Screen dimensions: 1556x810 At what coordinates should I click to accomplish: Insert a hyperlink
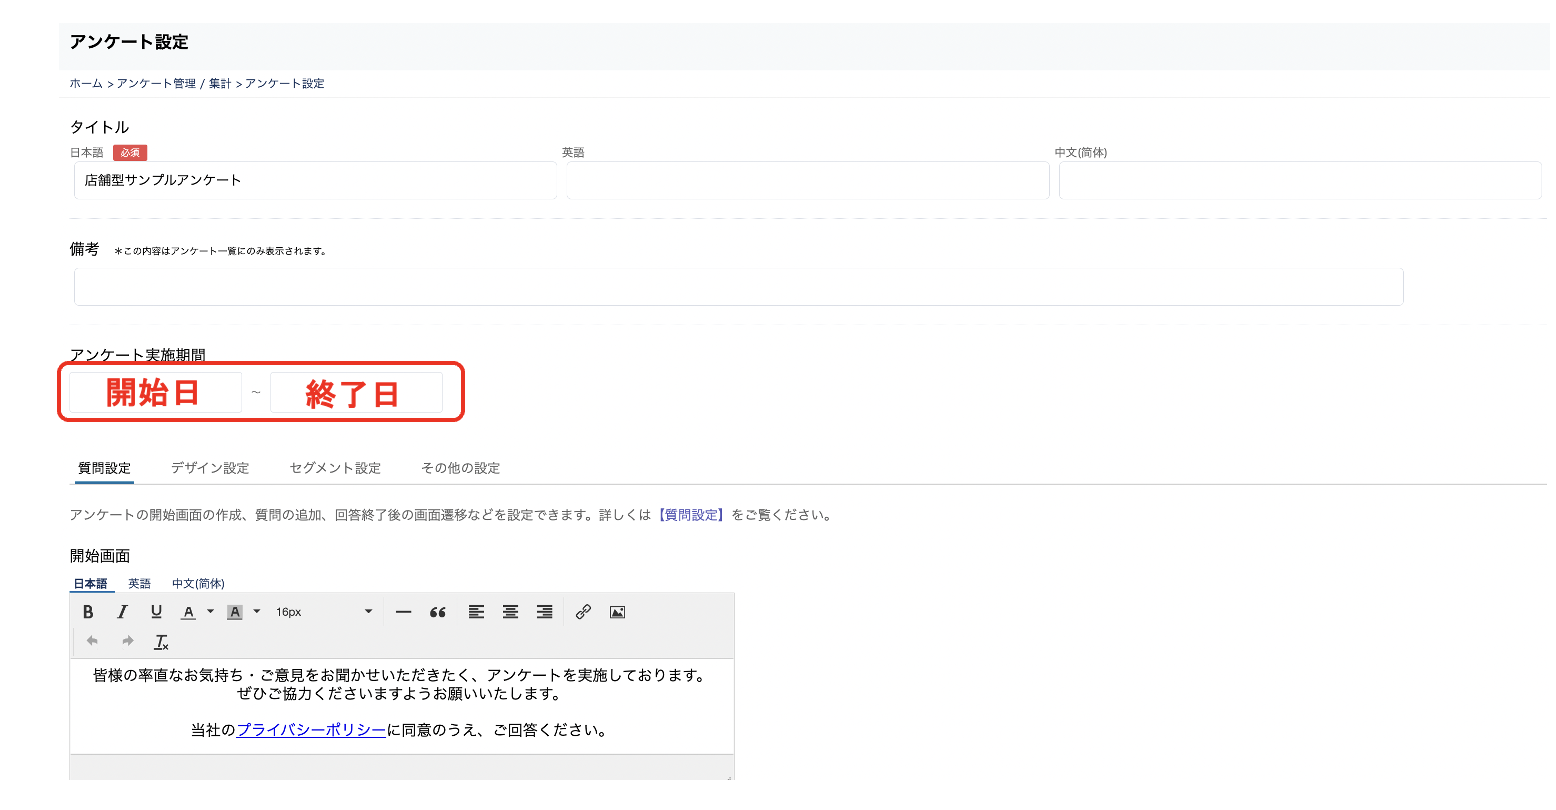(x=584, y=611)
